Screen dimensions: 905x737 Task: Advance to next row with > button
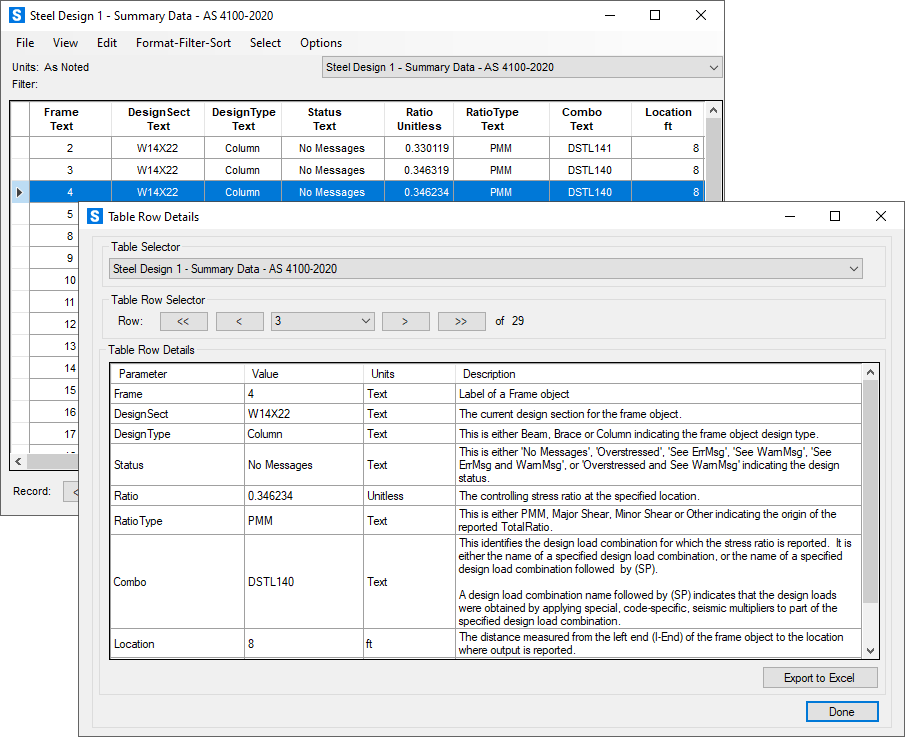pos(405,321)
